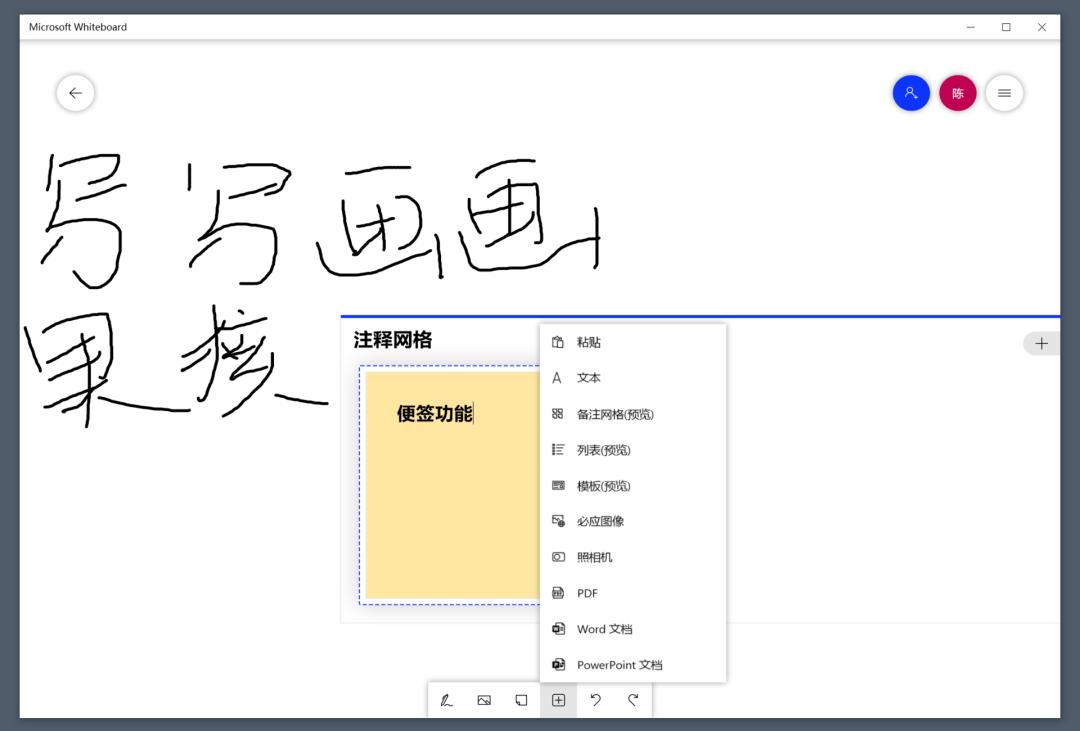Viewport: 1080px width, 731px height.
Task: Select 照相机 to take a photo
Action: [x=595, y=557]
